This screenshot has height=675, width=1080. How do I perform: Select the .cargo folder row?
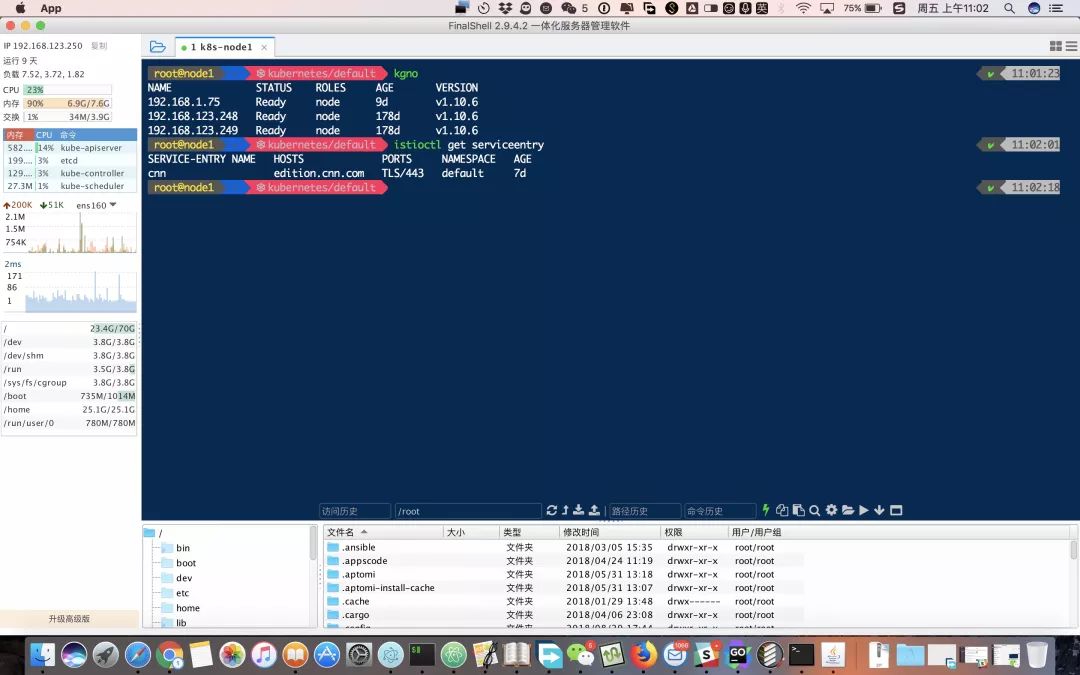point(565,615)
